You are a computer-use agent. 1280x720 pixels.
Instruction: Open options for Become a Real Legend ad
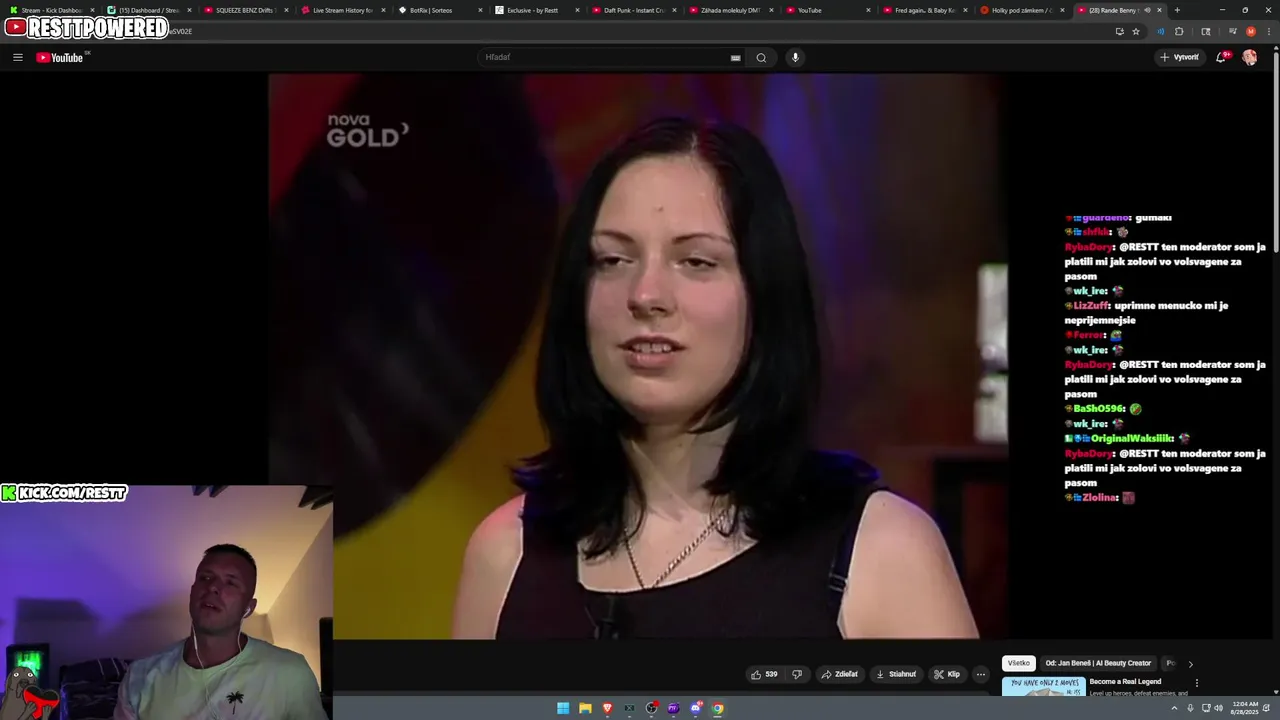(1196, 683)
